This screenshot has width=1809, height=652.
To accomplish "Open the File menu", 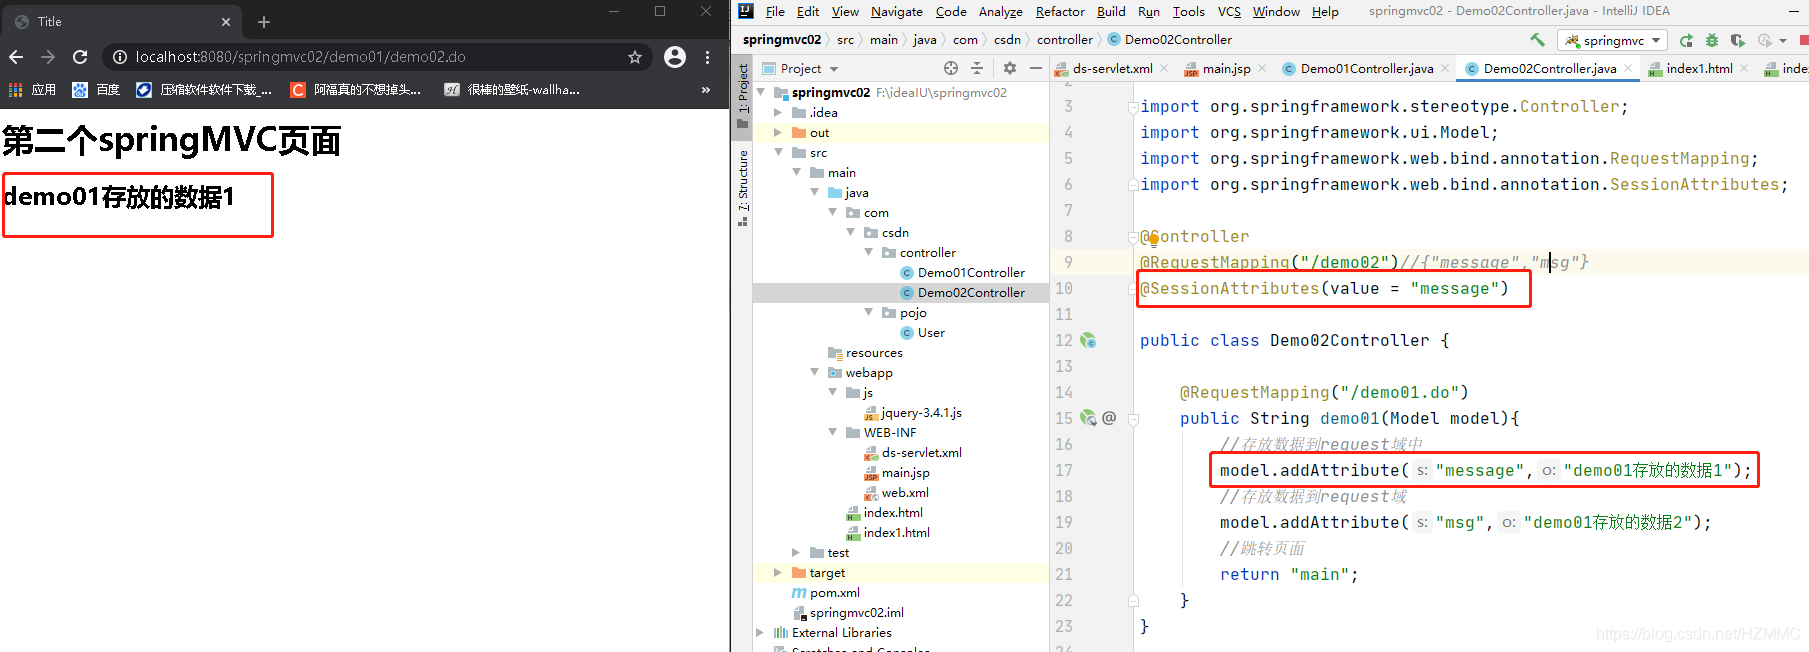I will coord(775,11).
